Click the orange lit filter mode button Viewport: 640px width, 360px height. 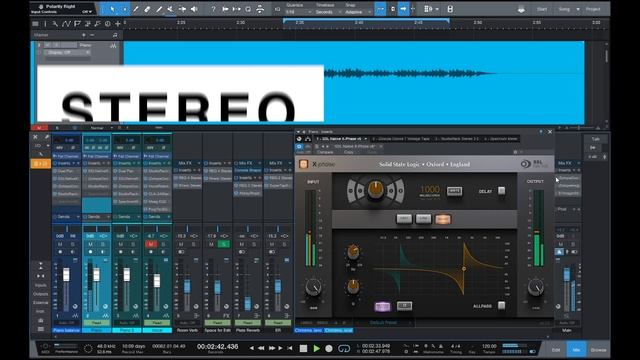[x=442, y=219]
